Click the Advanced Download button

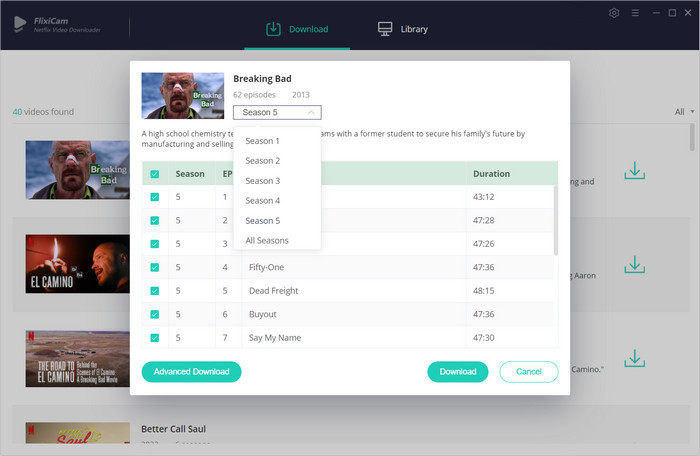192,372
